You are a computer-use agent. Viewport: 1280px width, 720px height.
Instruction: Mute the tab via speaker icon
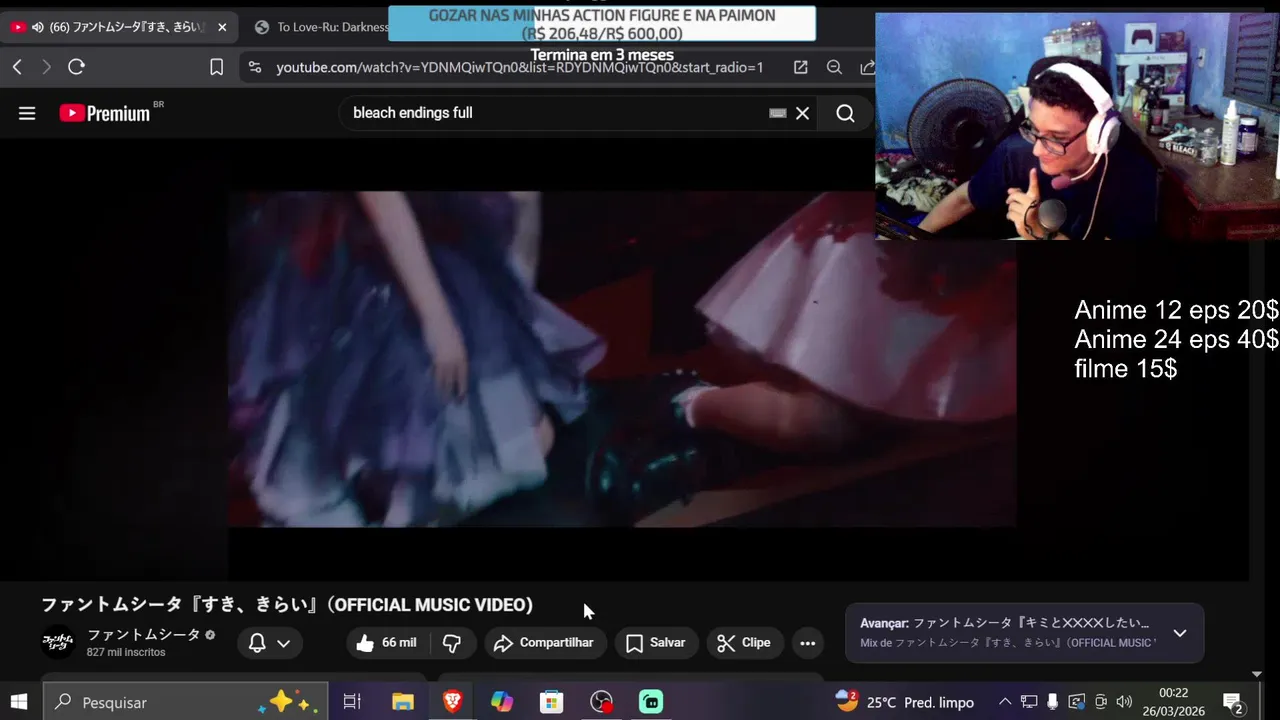(38, 27)
